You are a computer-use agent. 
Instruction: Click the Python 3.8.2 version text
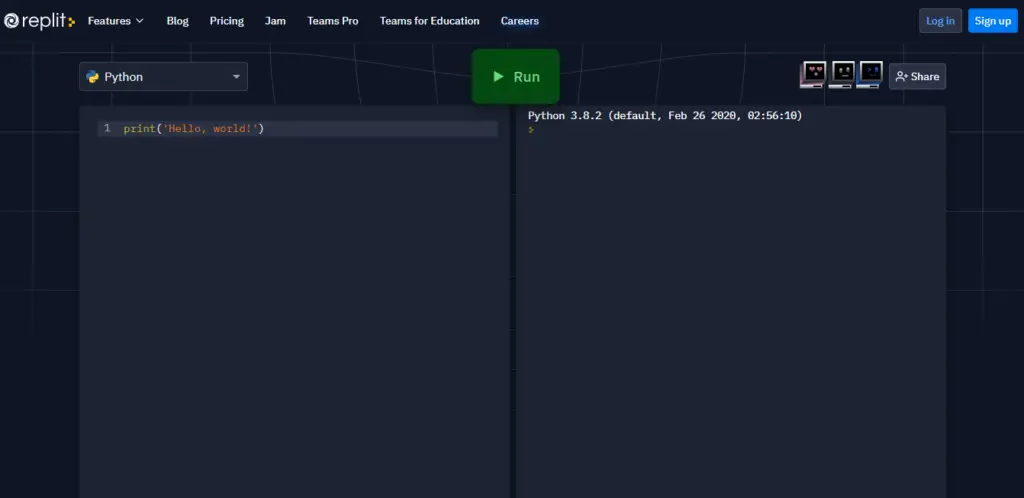coord(665,116)
